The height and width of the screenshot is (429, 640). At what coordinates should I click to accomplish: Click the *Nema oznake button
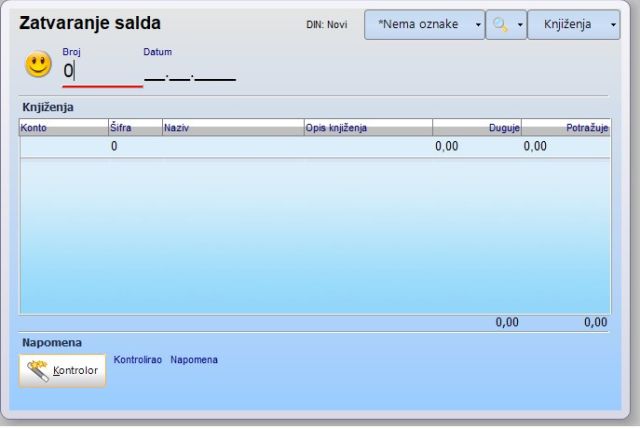[x=417, y=24]
